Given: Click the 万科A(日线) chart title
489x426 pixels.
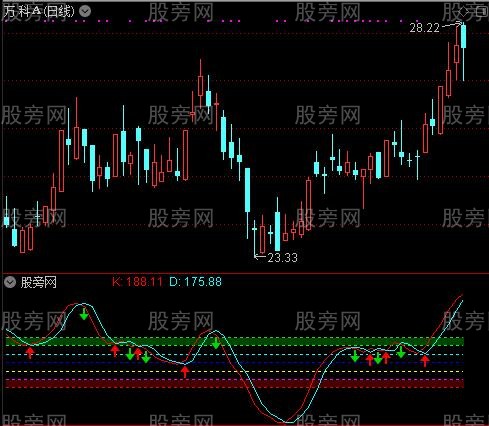Looking at the screenshot, I should pyautogui.click(x=39, y=12).
